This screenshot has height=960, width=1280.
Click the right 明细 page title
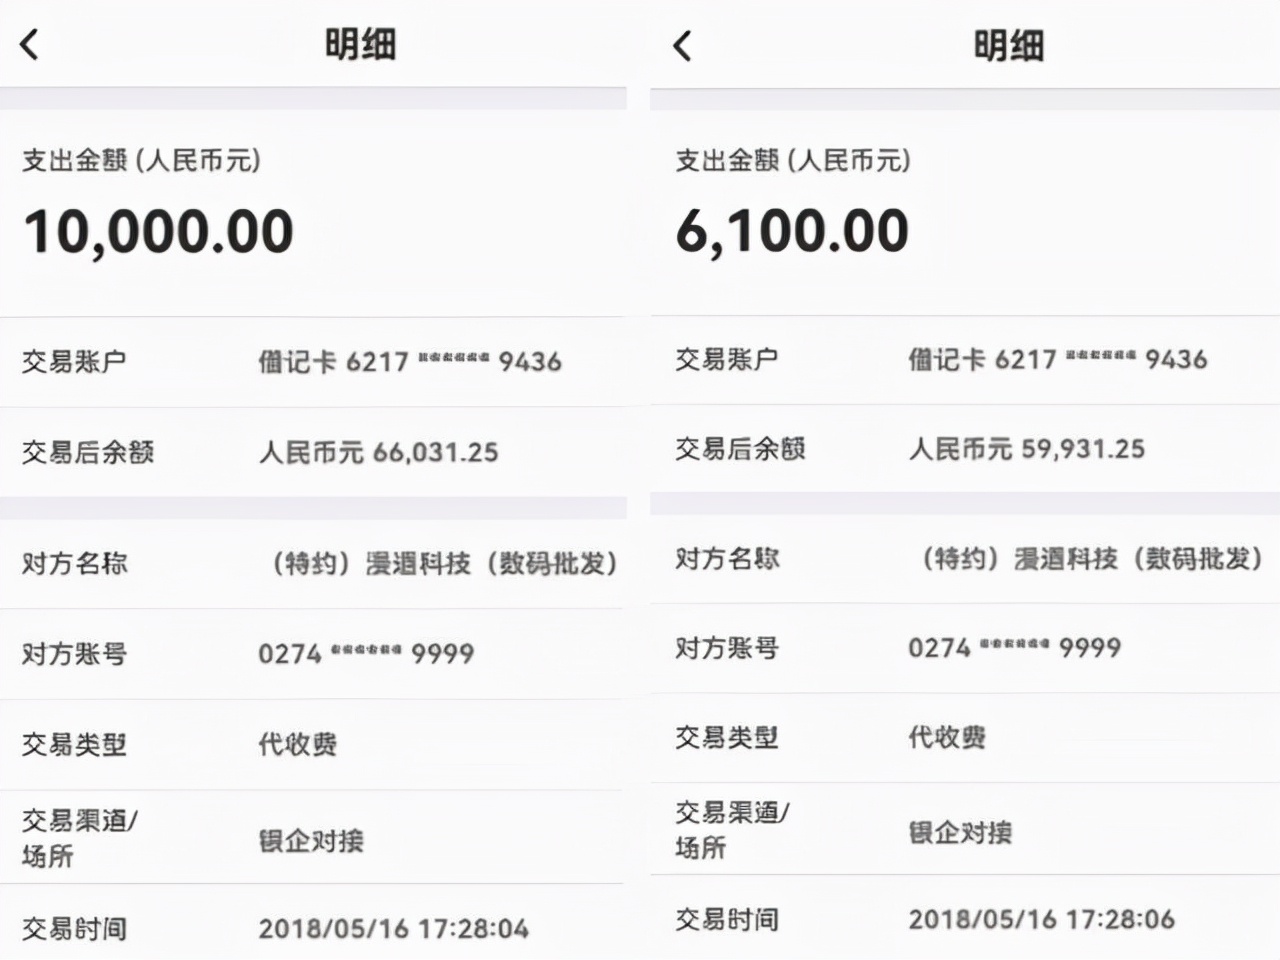1010,45
